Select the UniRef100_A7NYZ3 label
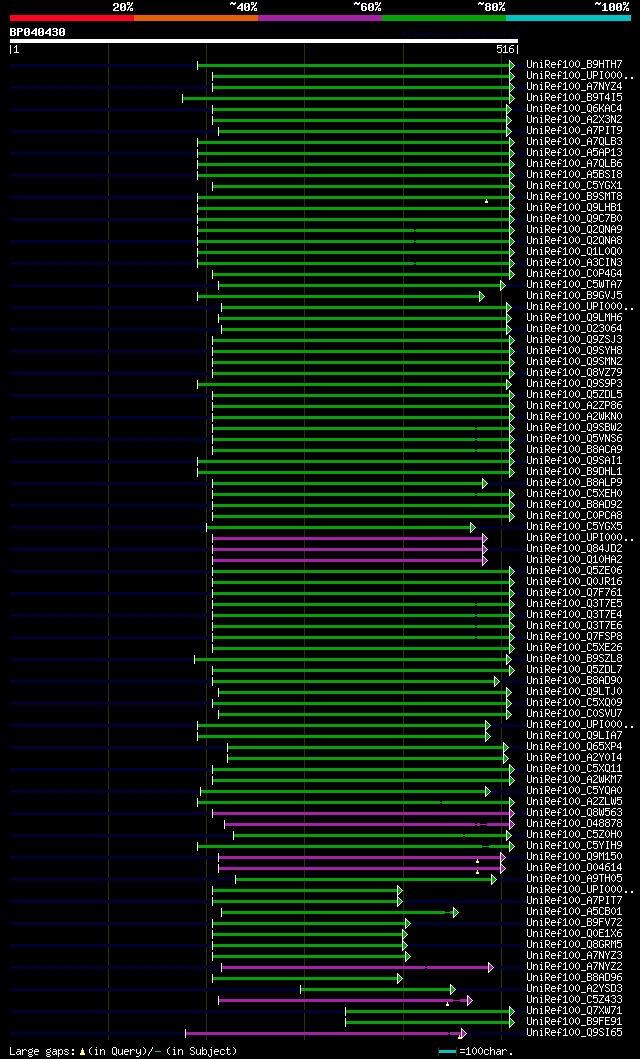Screen dimensions: 640x1059 (575, 956)
